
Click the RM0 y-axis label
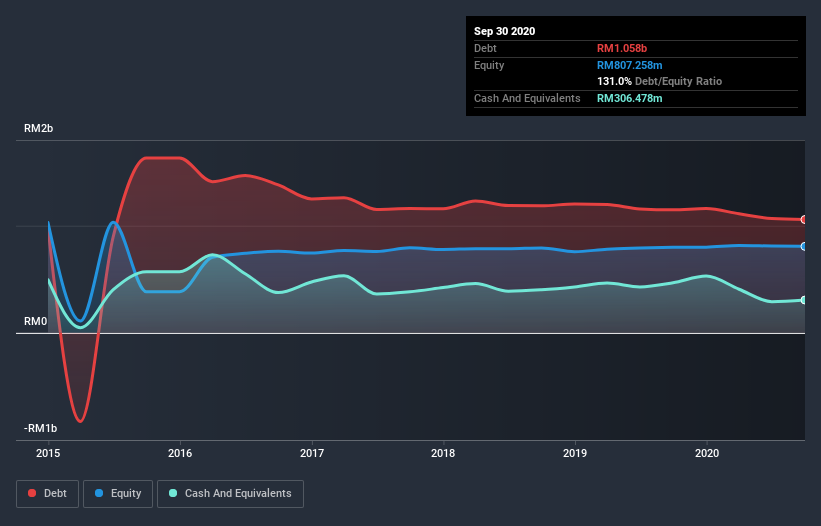(36, 321)
